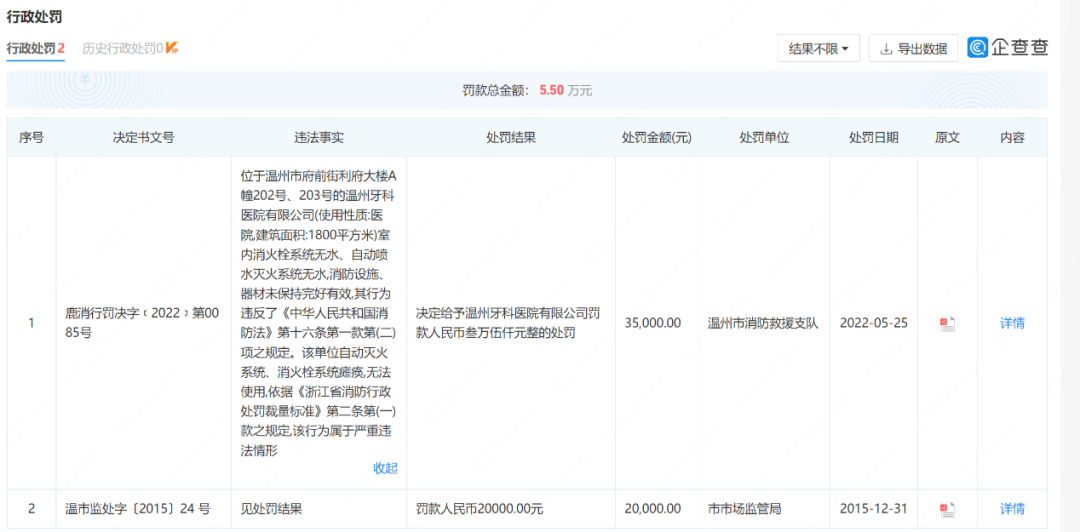Click the 35,000.00 penalty amount cell
Image resolution: width=1080 pixels, height=532 pixels.
tap(652, 323)
